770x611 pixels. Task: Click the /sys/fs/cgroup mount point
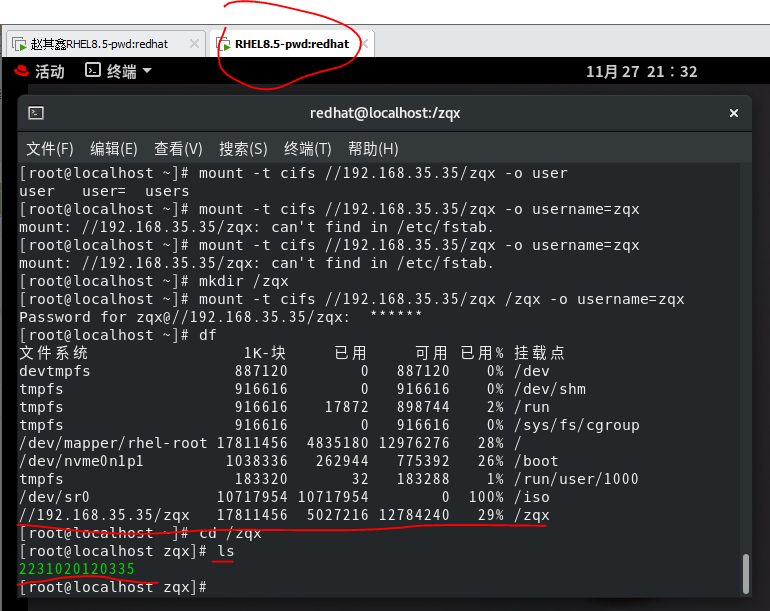577,425
